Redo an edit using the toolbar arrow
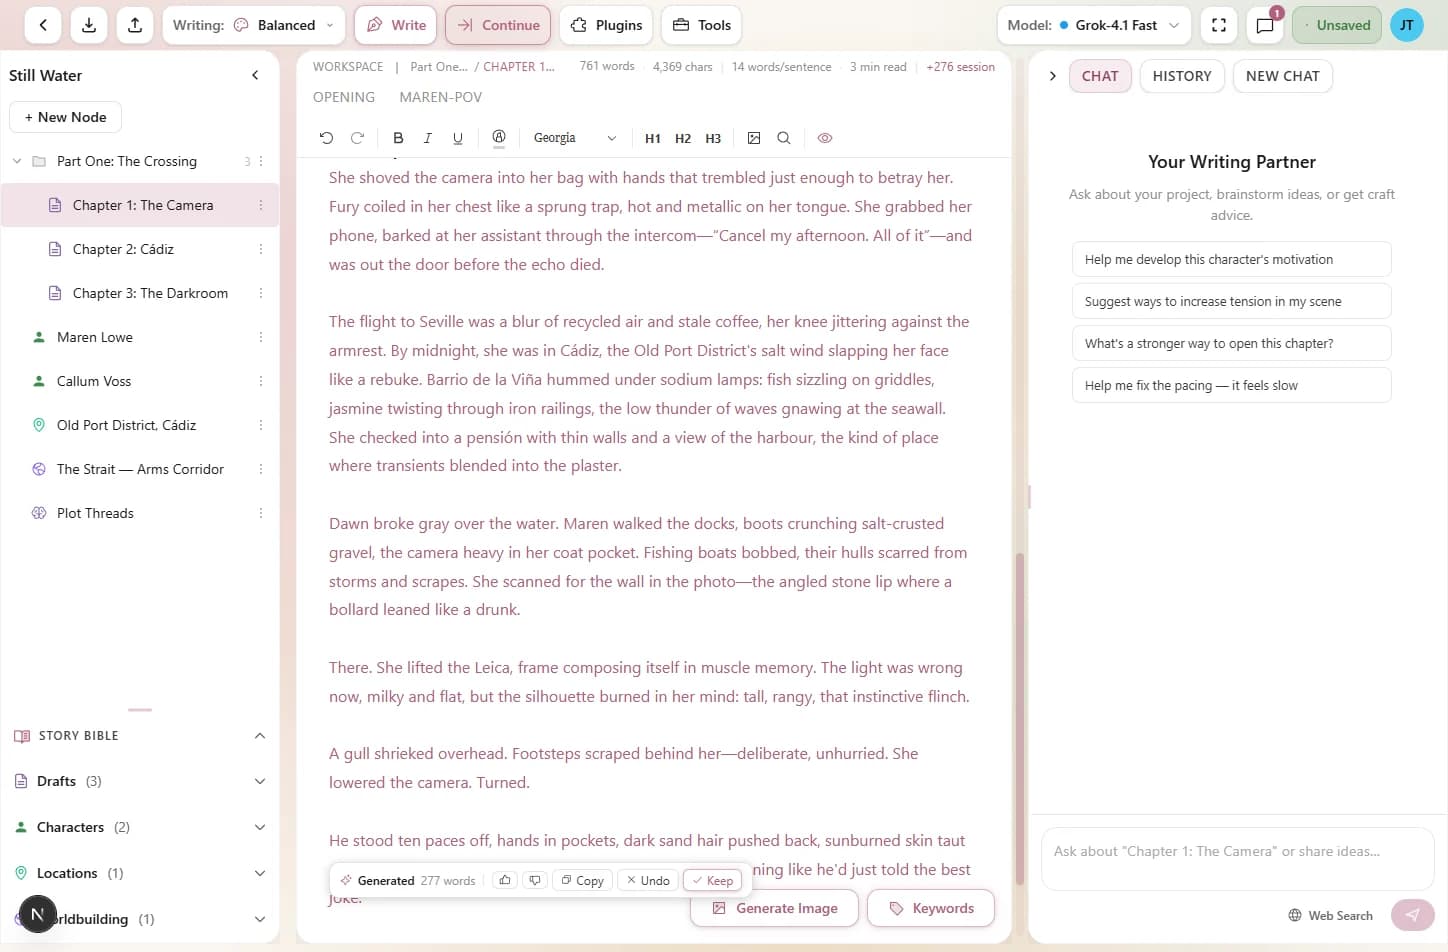1448x952 pixels. tap(357, 138)
